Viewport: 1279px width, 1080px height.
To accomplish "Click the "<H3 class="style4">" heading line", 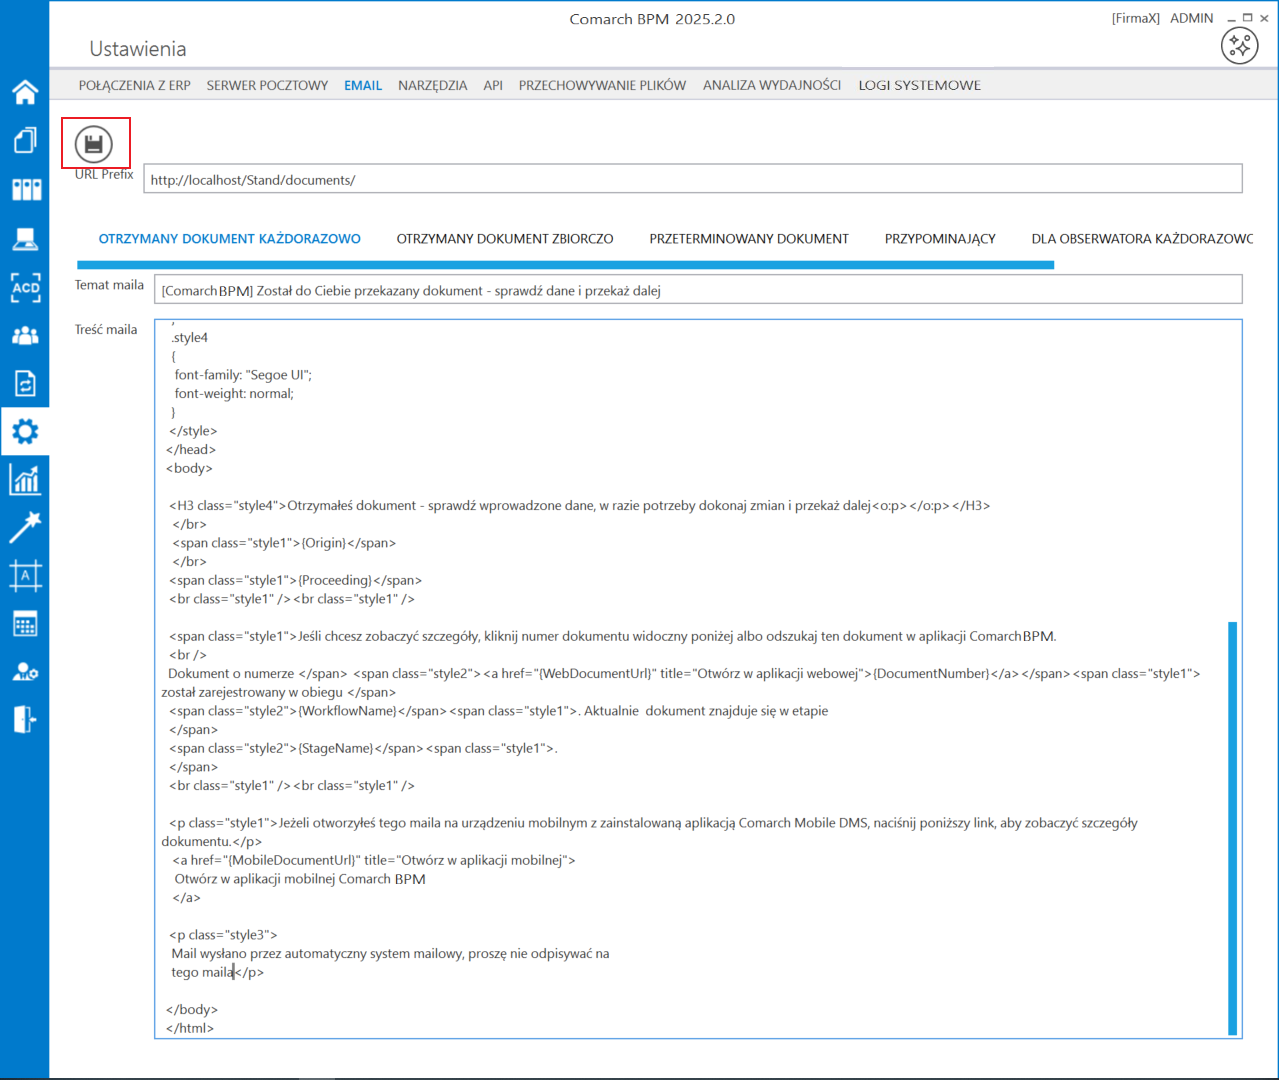I will pyautogui.click(x=579, y=505).
